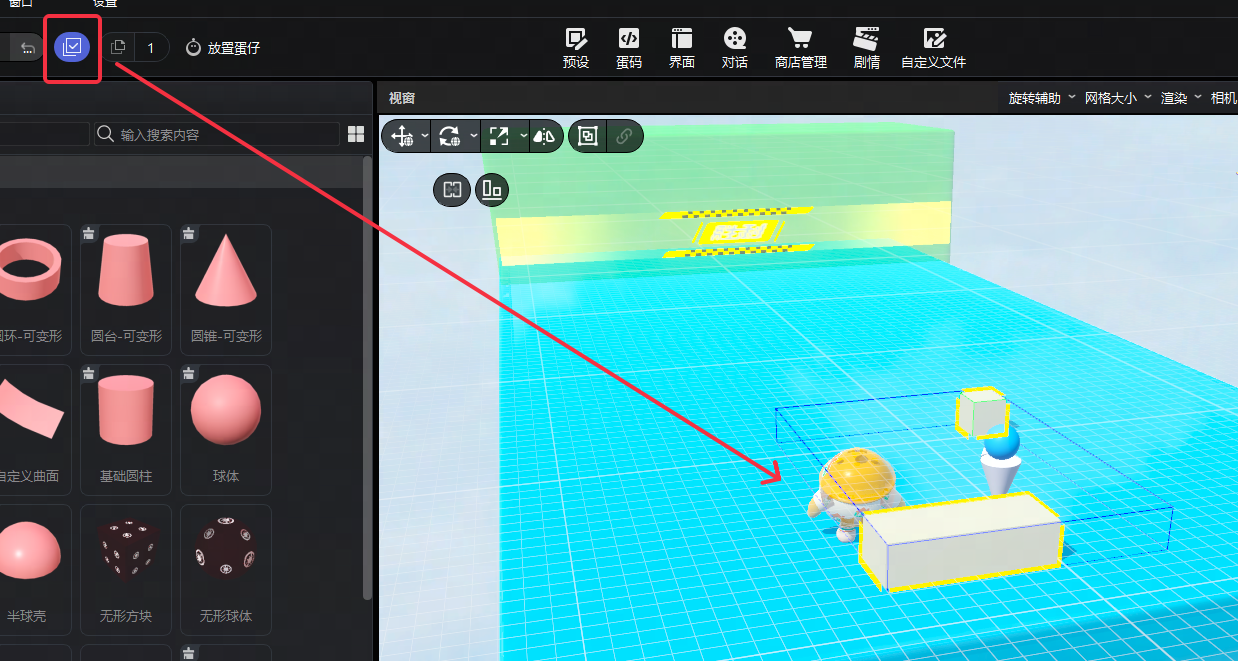Viewport: 1238px width, 661px height.
Task: Select the 无形球体 invisible sphere asset
Action: click(226, 569)
